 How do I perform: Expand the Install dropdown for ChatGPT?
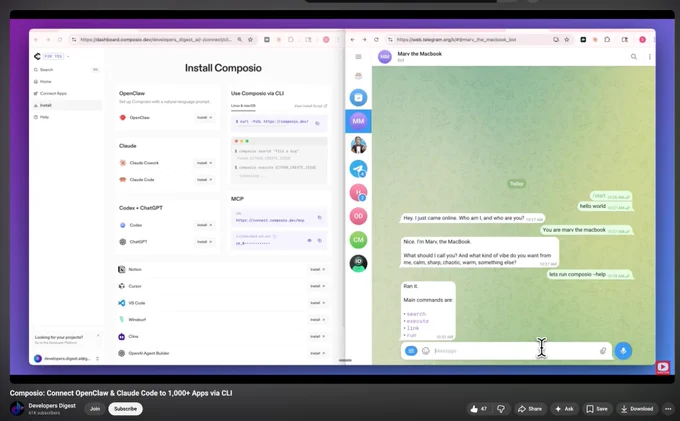click(204, 242)
